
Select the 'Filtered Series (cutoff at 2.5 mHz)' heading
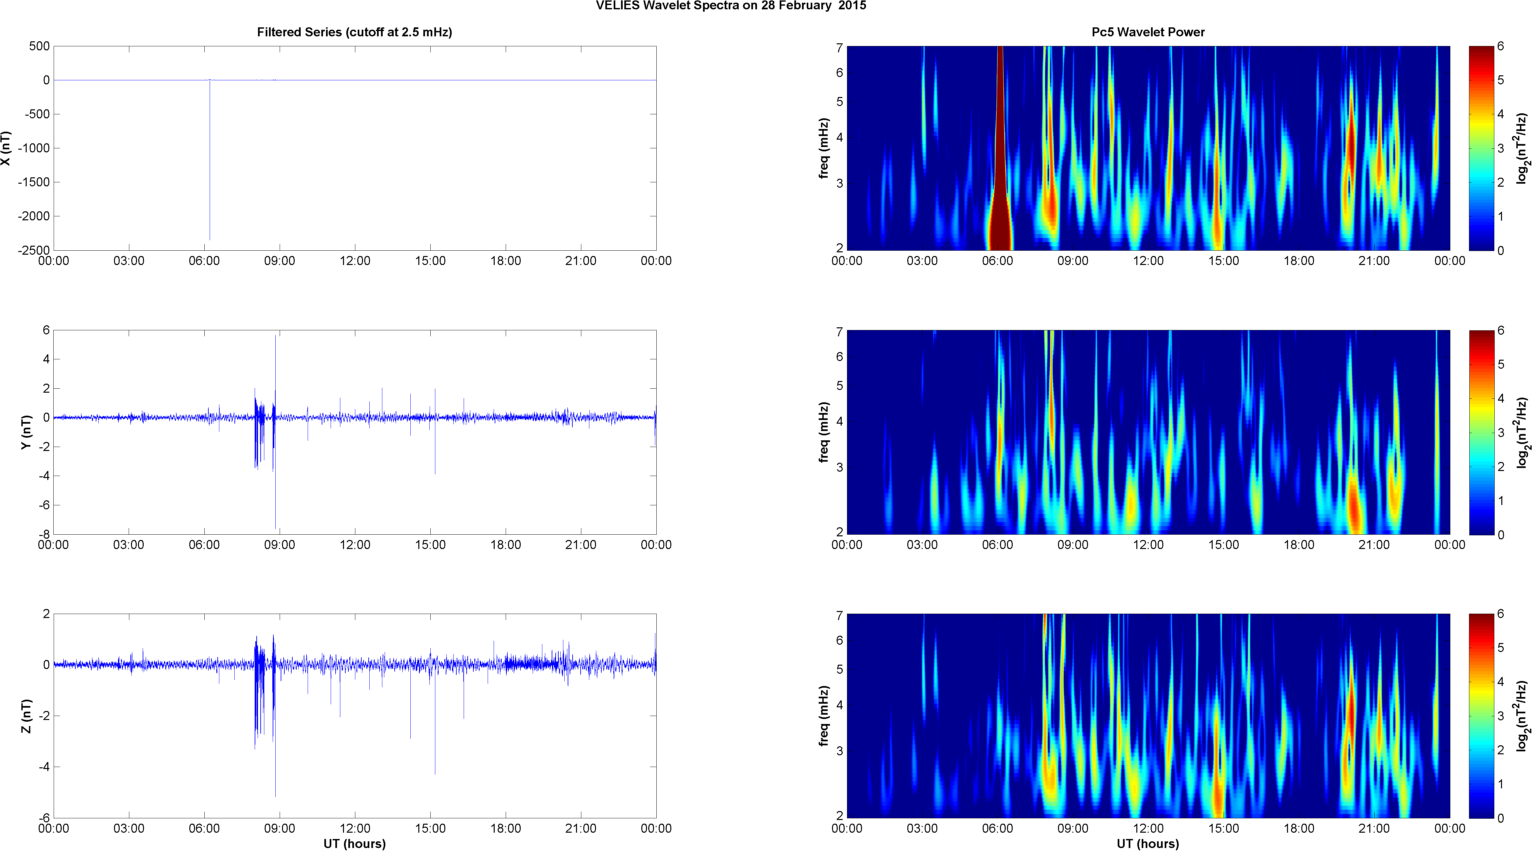pyautogui.click(x=354, y=32)
